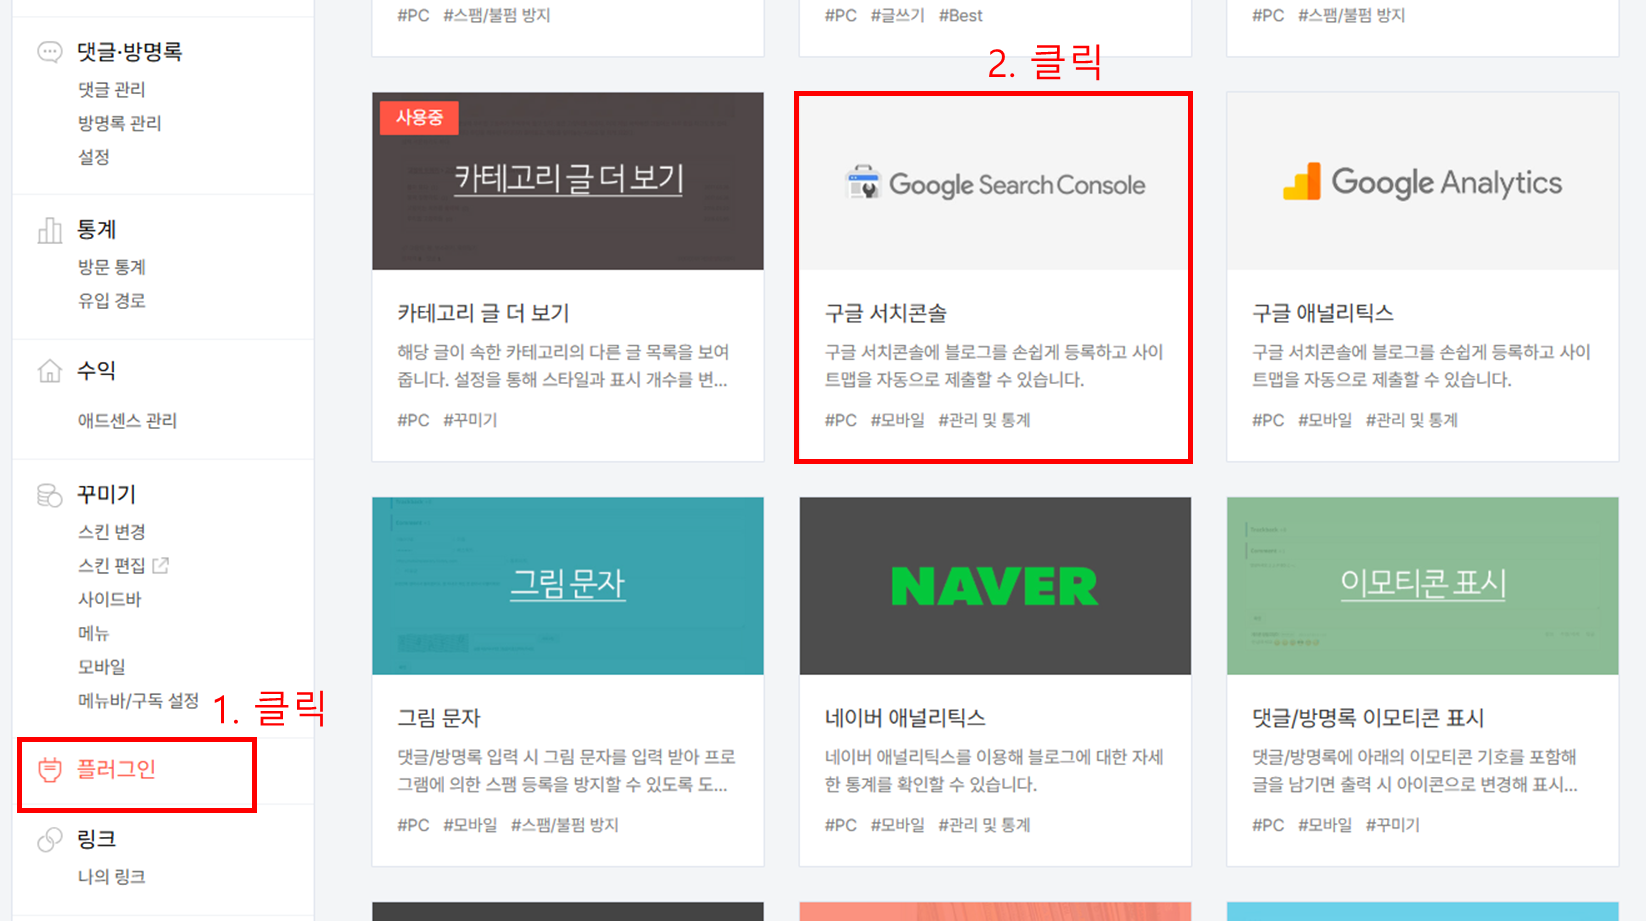Click #Best tag in the top row
This screenshot has width=1646, height=921.
(961, 16)
